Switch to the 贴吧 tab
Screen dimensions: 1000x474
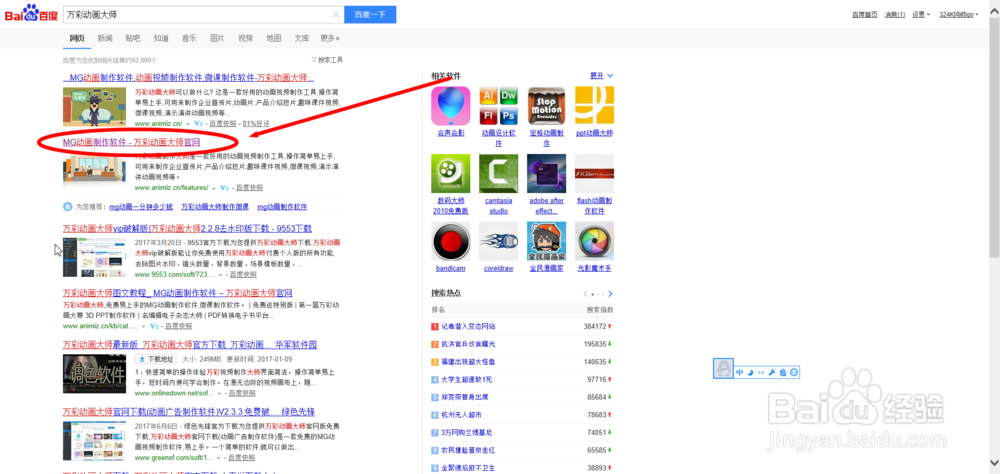(x=133, y=38)
